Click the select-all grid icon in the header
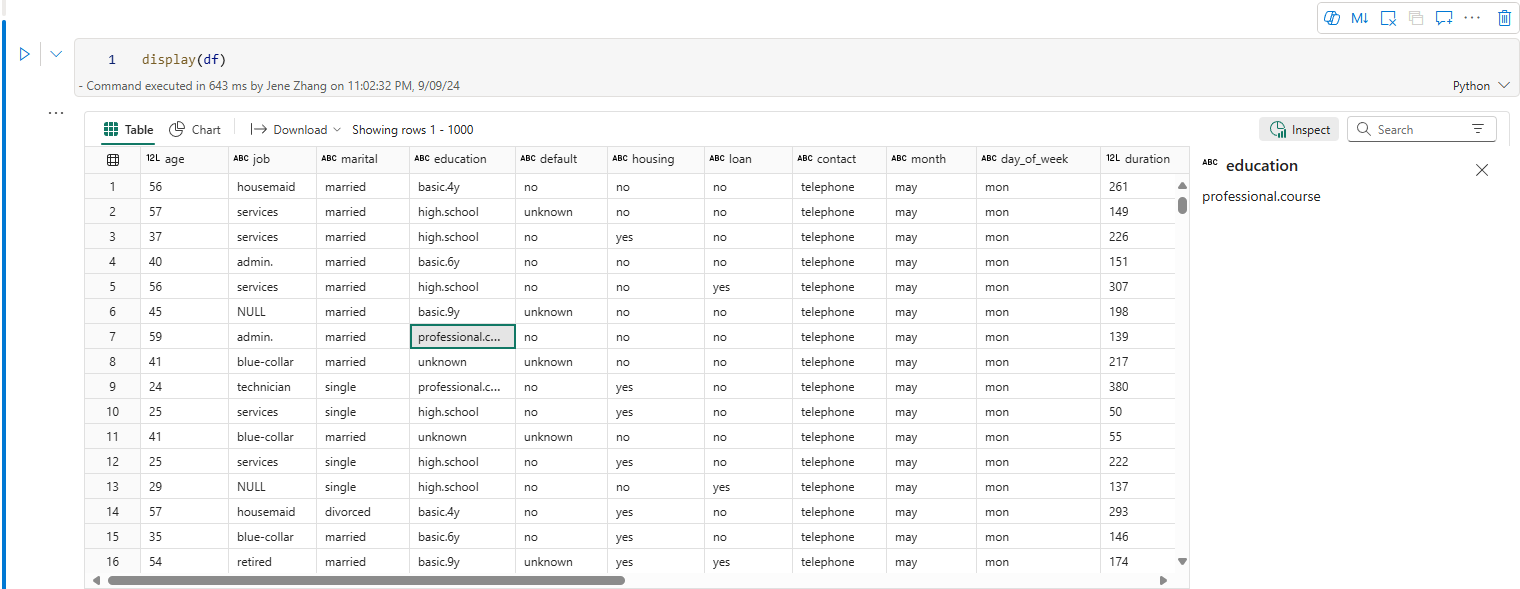Screen dimensions: 1520x589 pyautogui.click(x=113, y=159)
